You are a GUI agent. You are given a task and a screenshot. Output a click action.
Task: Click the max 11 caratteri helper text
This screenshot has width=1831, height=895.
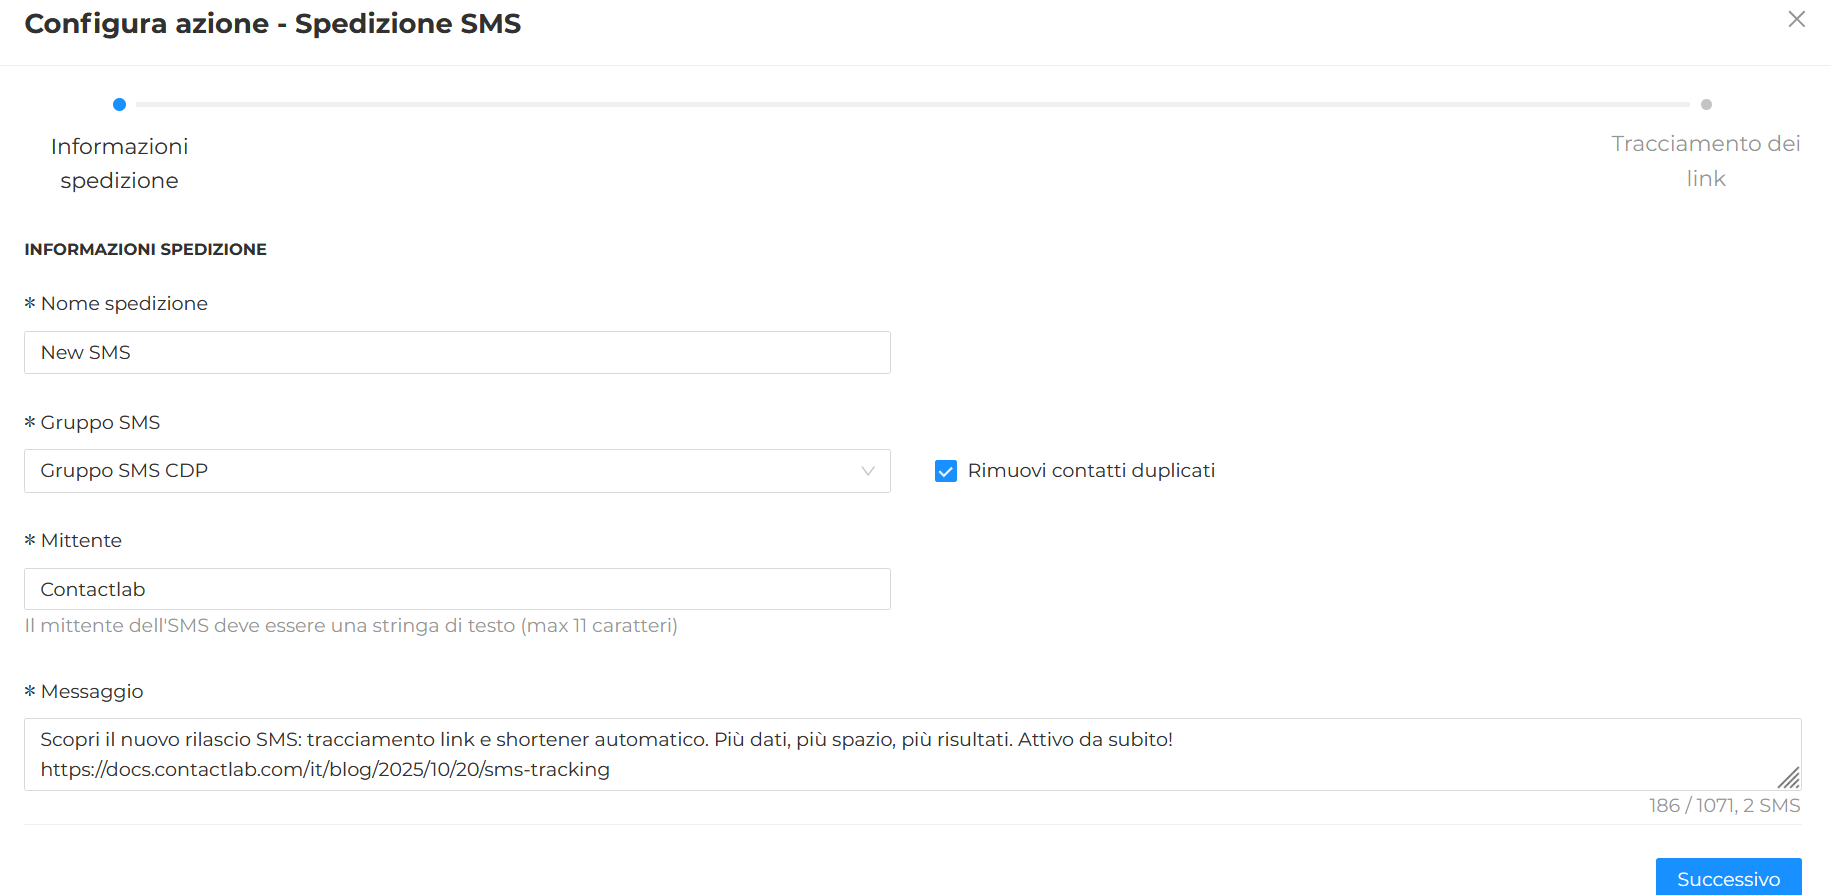pos(350,626)
